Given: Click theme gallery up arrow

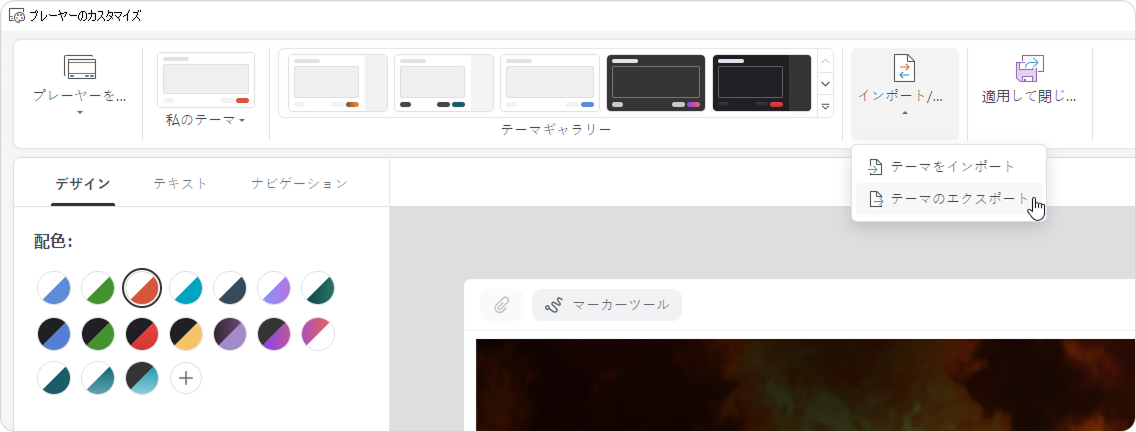Looking at the screenshot, I should 825,60.
